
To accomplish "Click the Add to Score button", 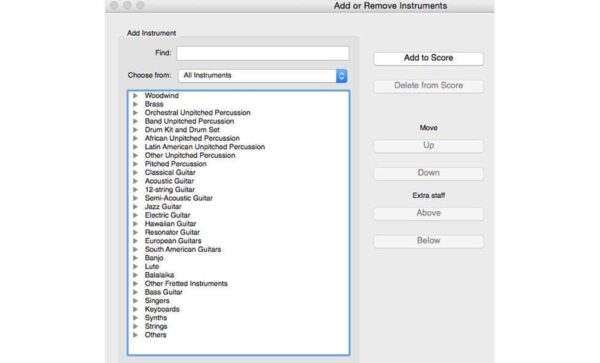I will pyautogui.click(x=429, y=58).
